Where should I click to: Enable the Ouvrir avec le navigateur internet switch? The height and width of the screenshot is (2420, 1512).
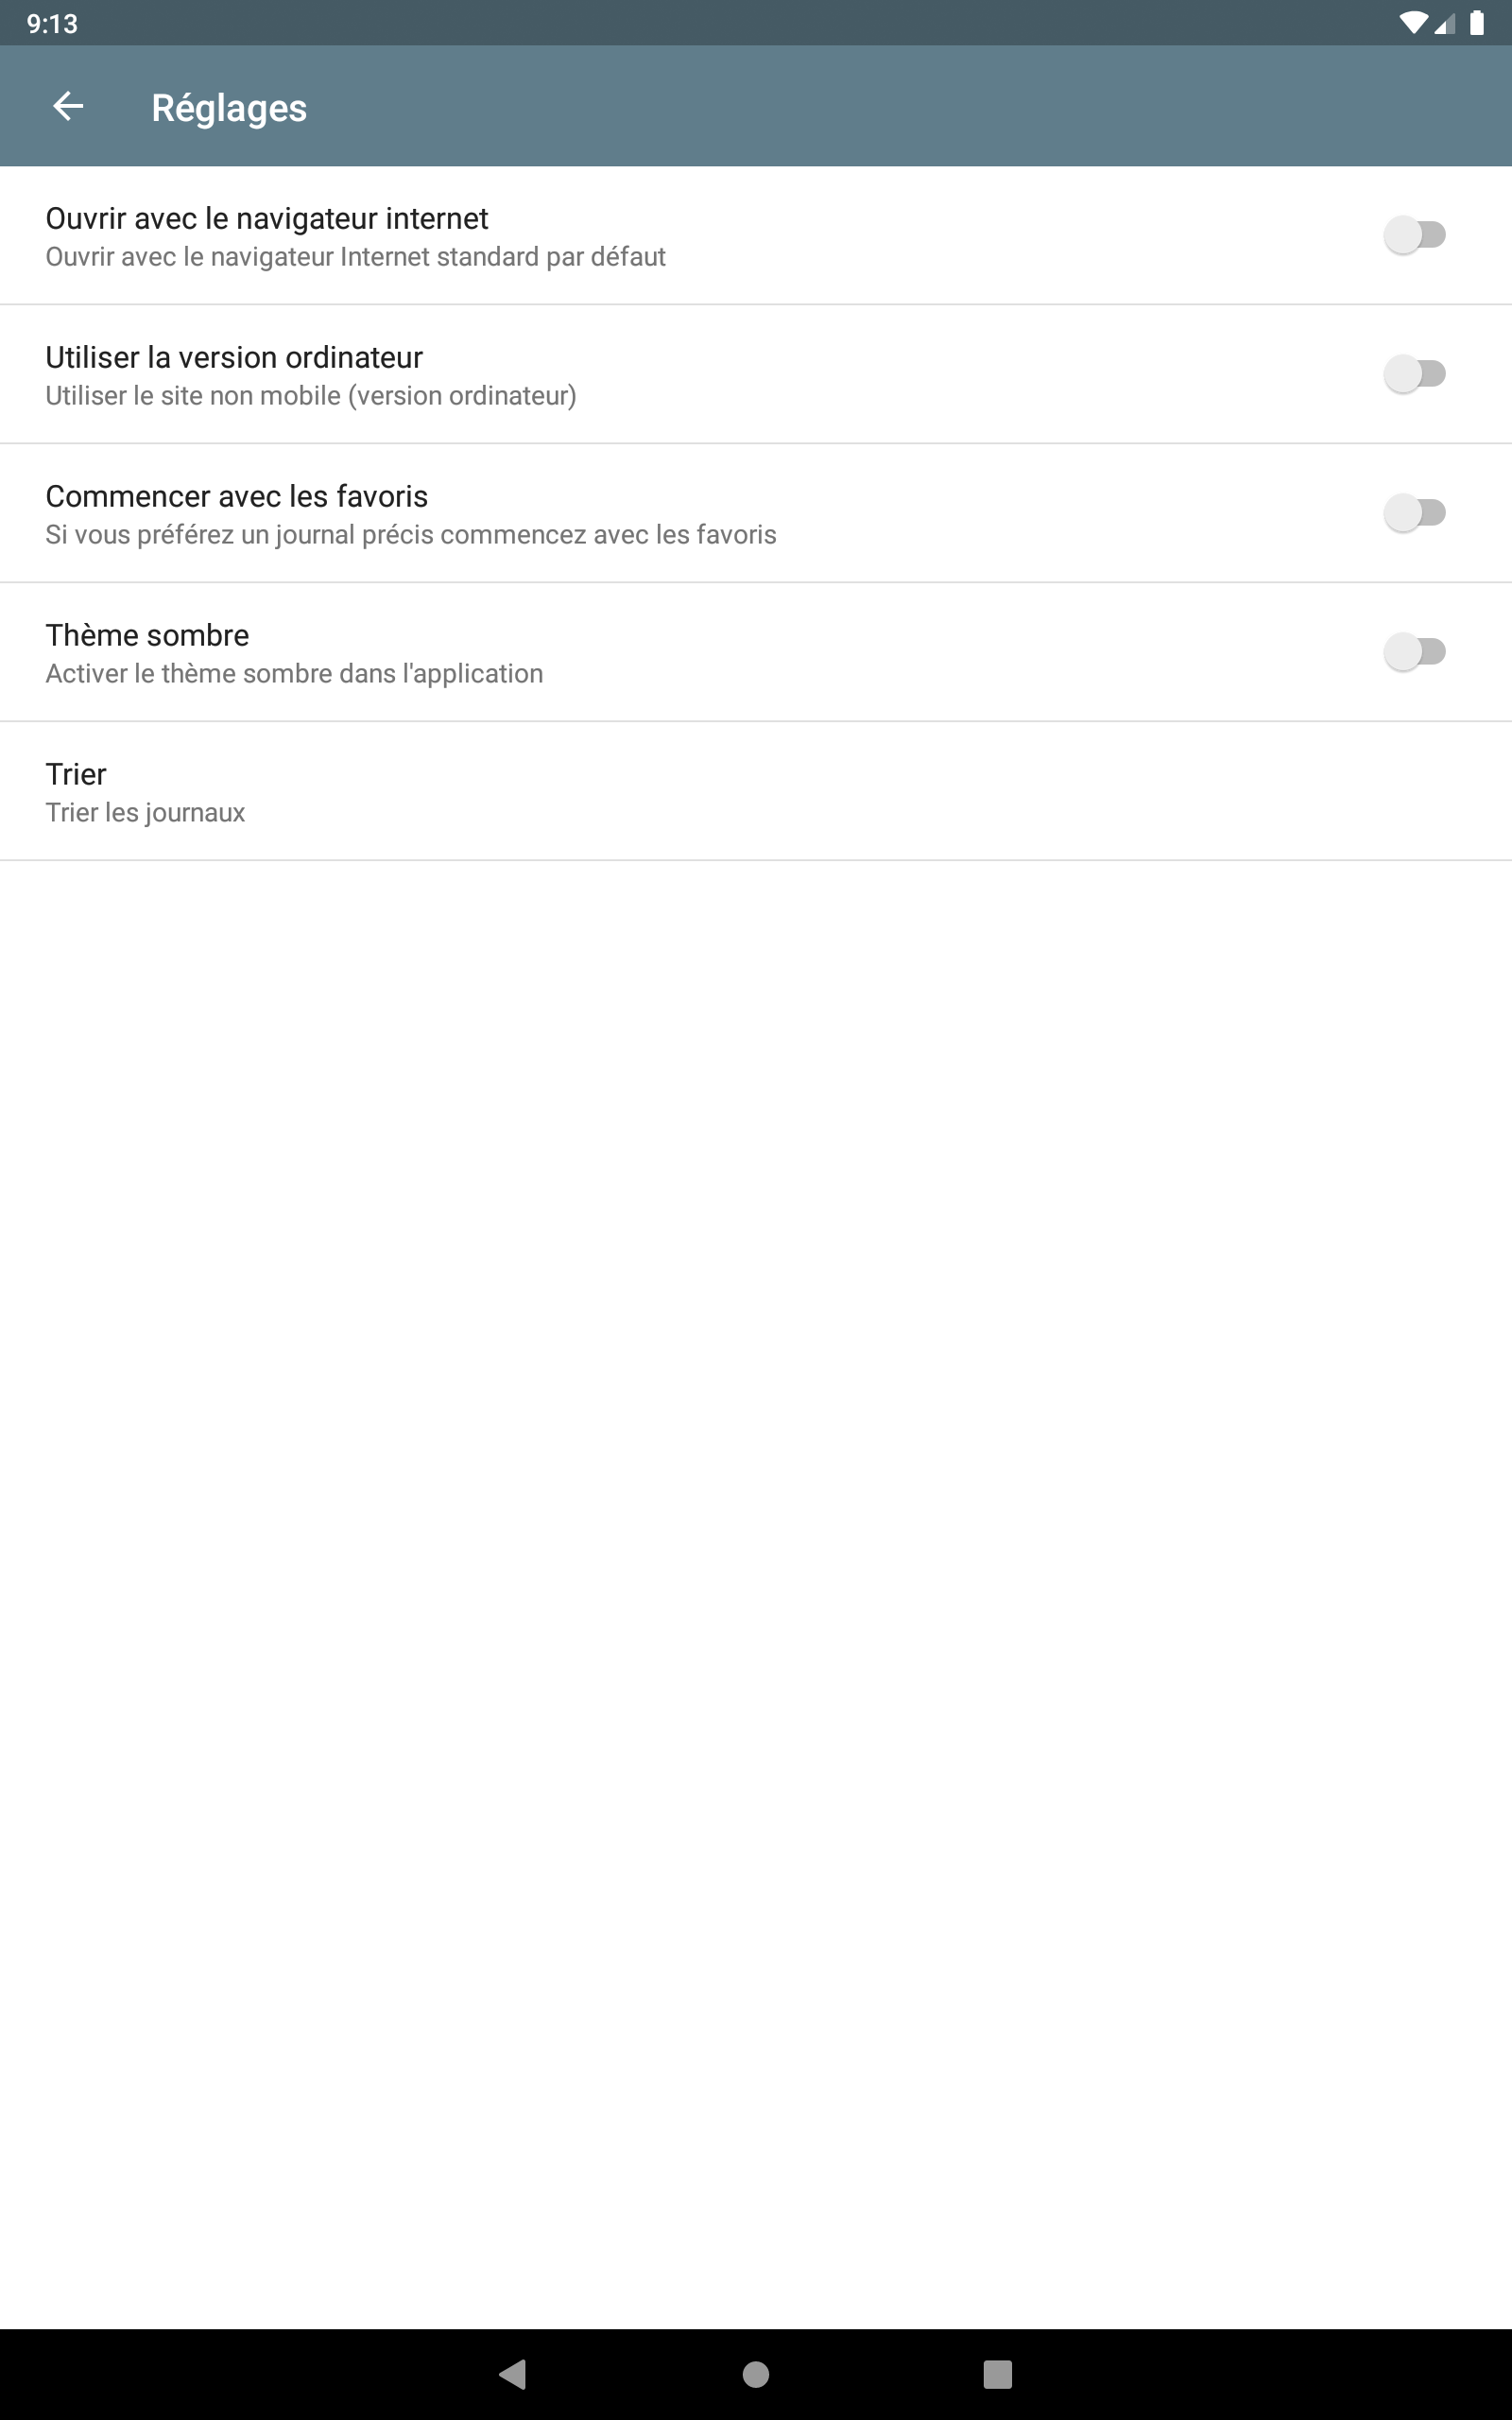[1414, 235]
